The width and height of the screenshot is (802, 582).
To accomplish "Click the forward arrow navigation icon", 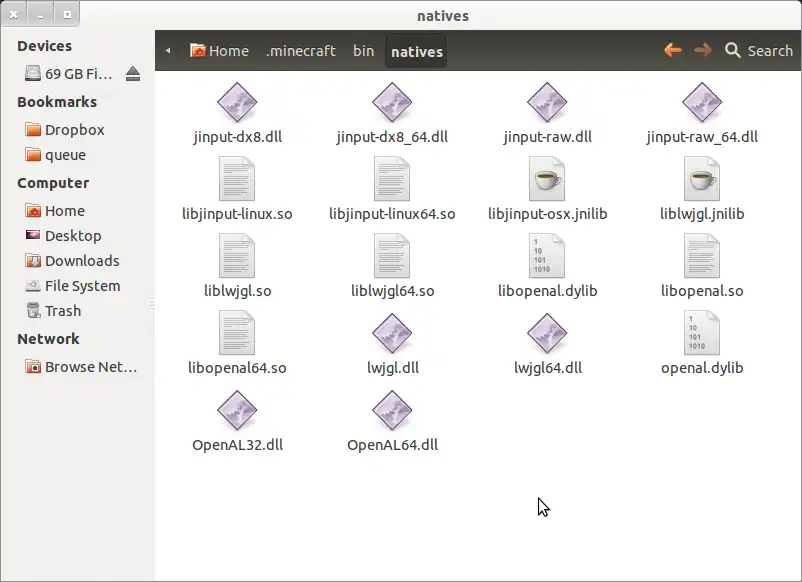I will 703,50.
